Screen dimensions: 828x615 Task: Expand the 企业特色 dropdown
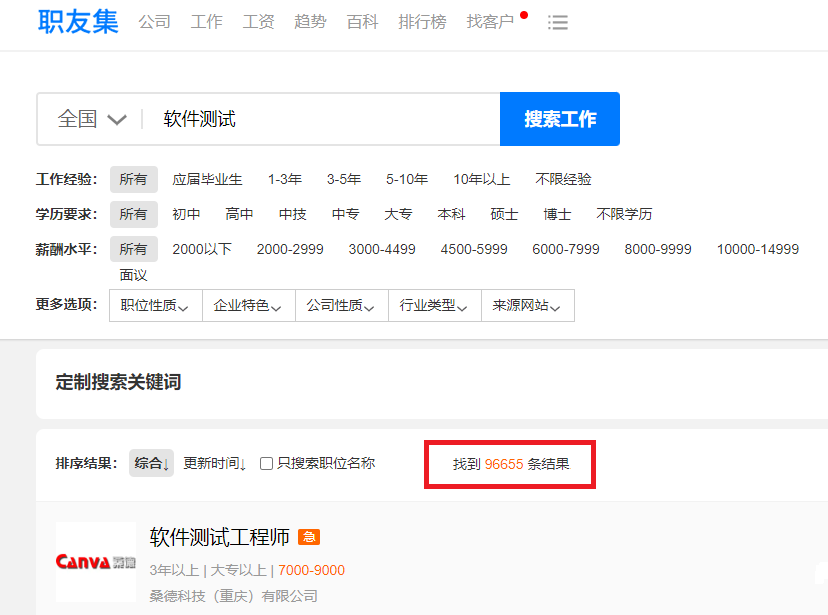[249, 306]
